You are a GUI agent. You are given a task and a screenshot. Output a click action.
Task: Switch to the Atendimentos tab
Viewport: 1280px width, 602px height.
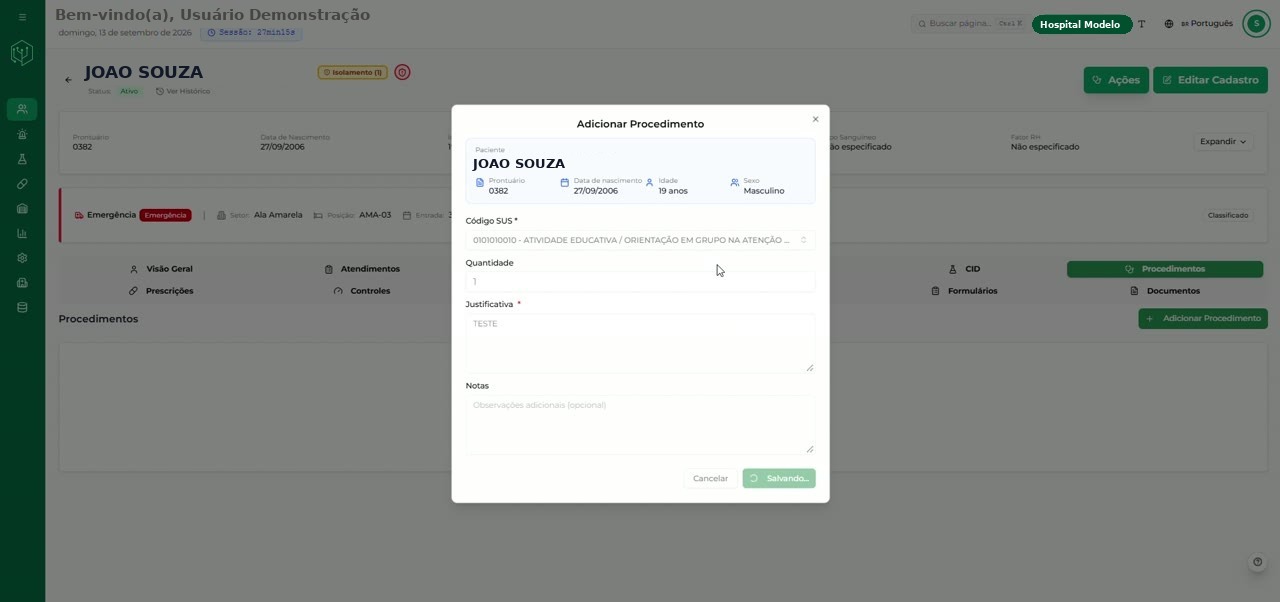point(362,269)
